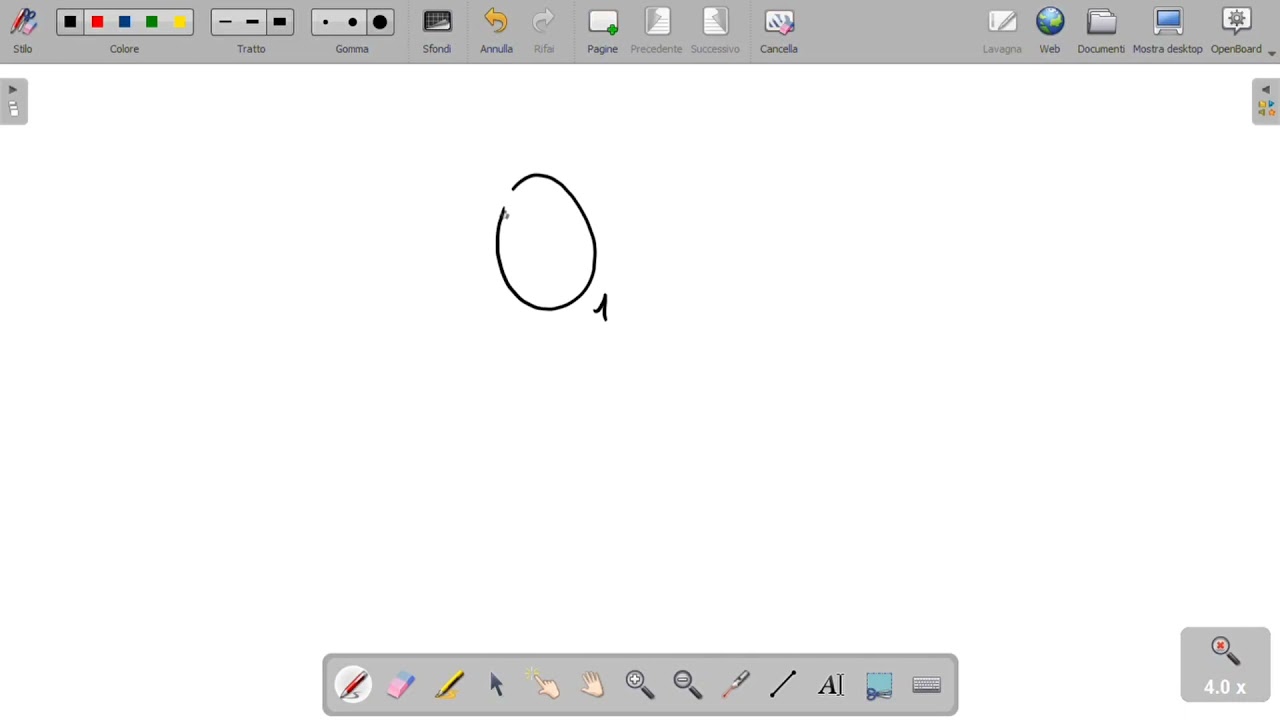
Task: Expand the right library side panel
Action: point(1266,101)
